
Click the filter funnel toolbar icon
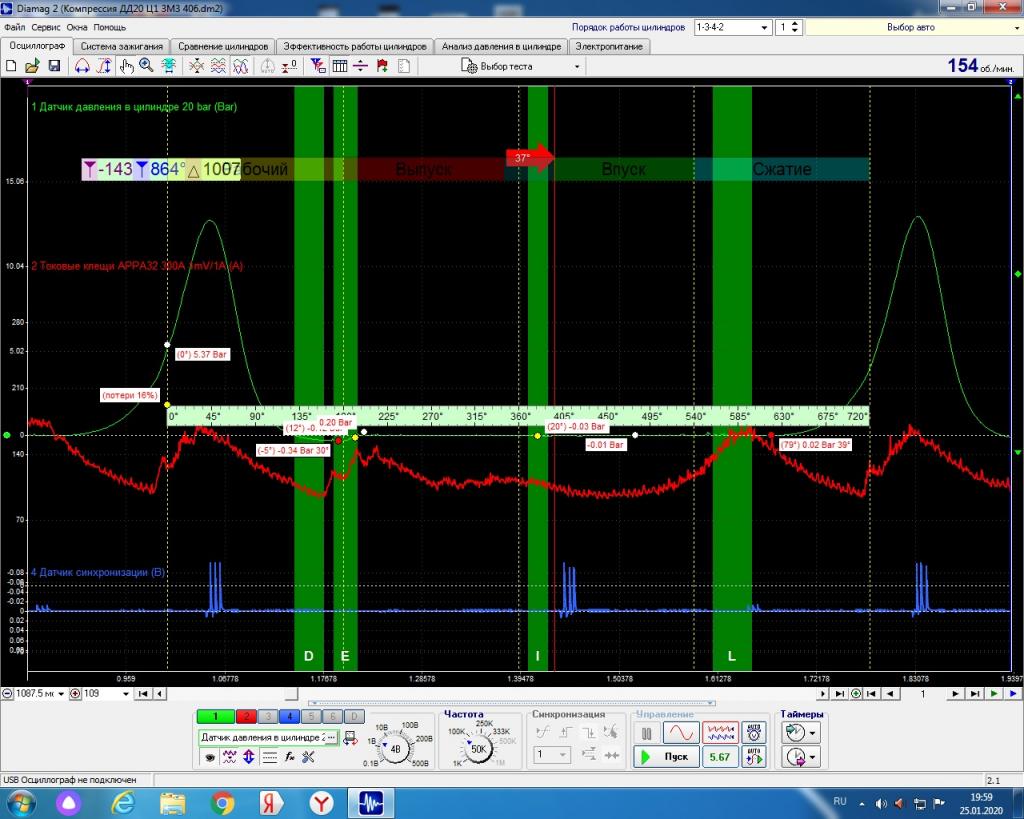pos(317,66)
